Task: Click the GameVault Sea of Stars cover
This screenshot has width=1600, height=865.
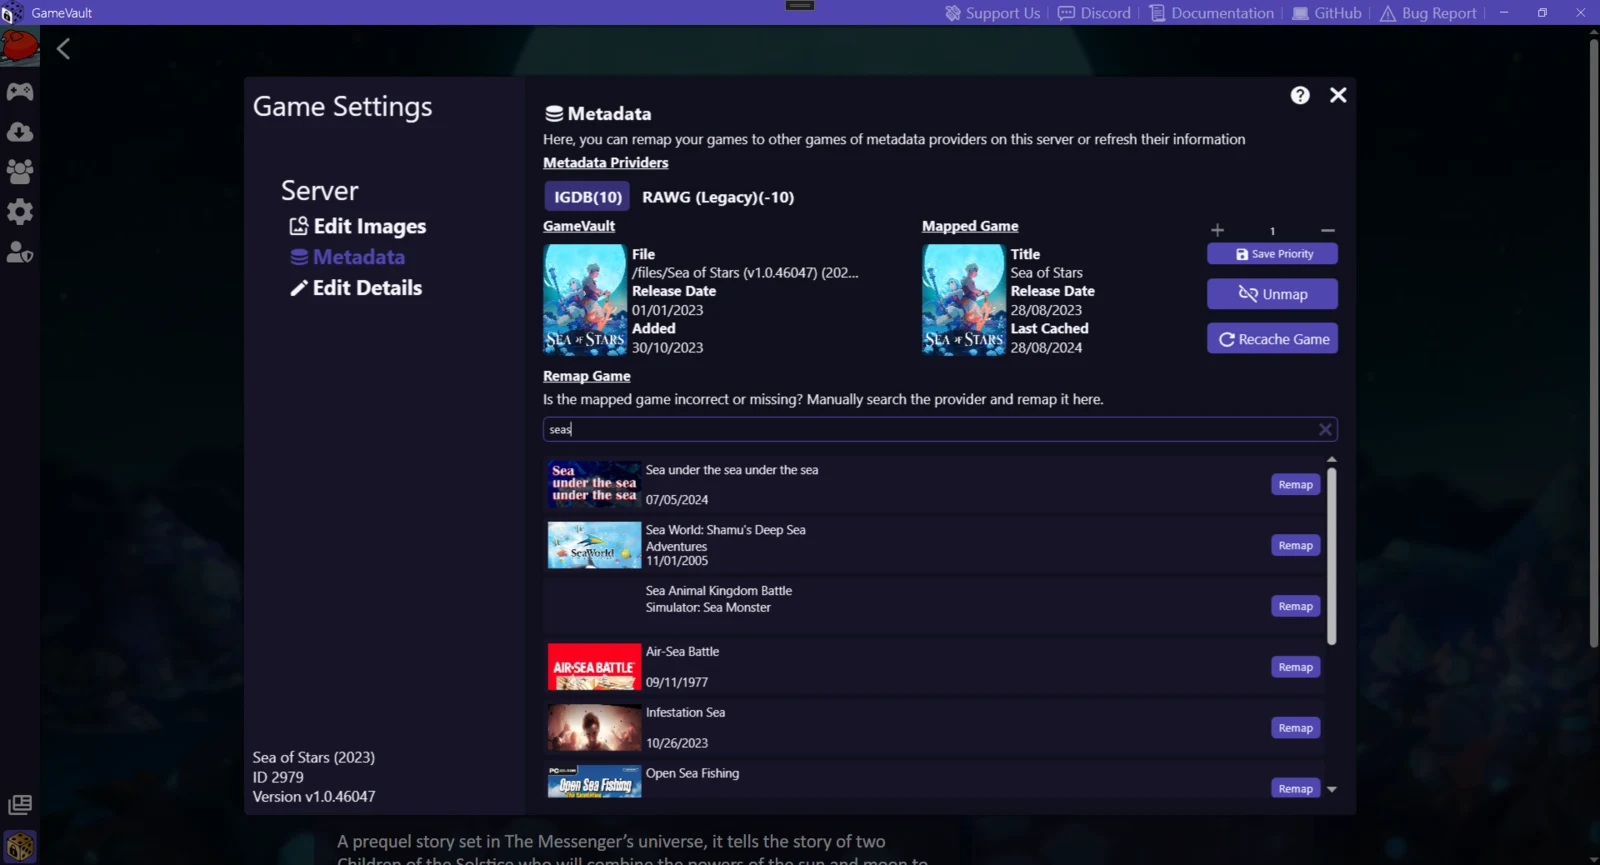Action: pyautogui.click(x=585, y=300)
